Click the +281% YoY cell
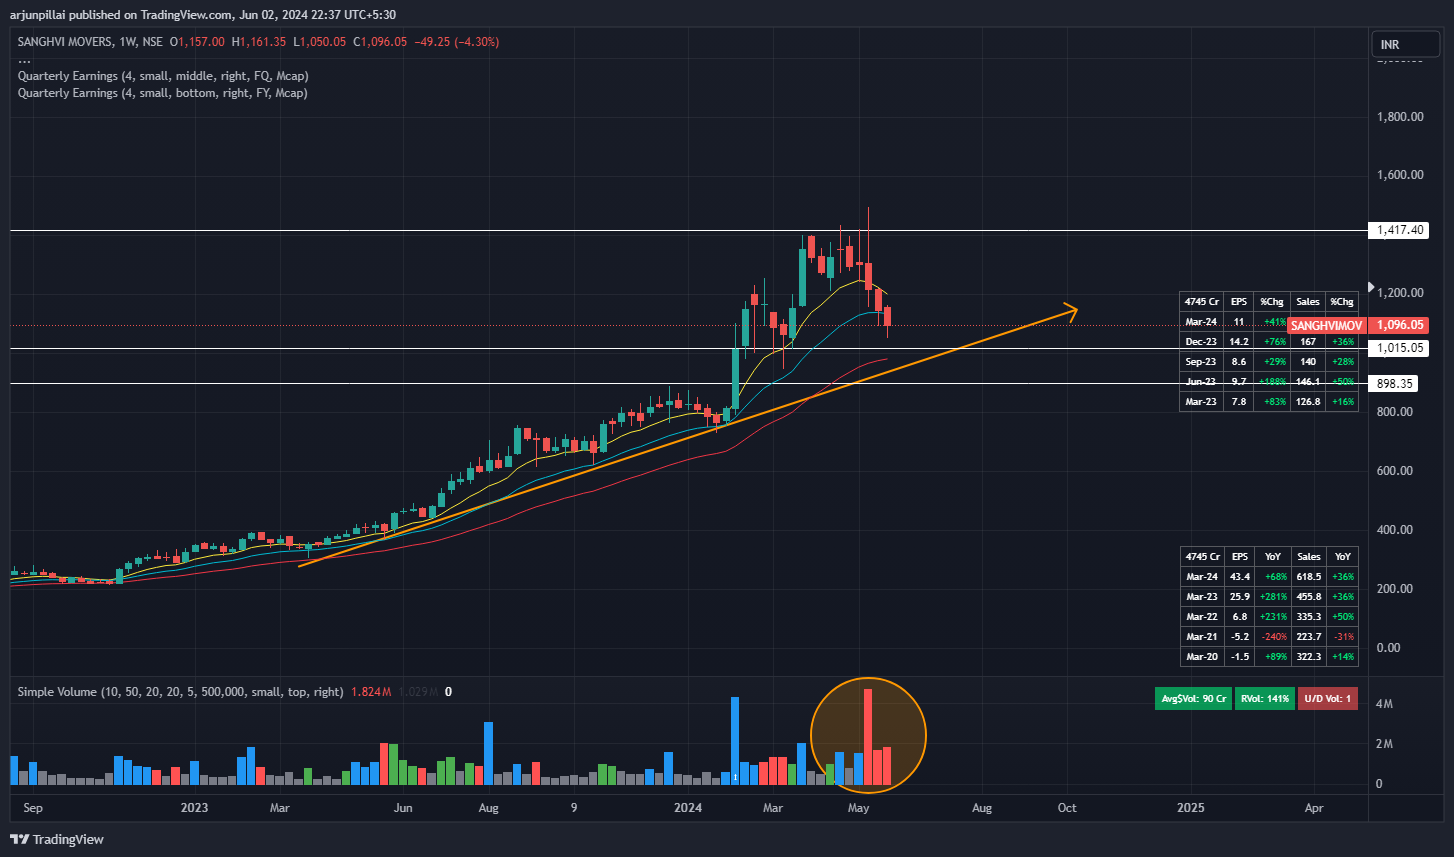The image size is (1454, 857). point(1273,597)
